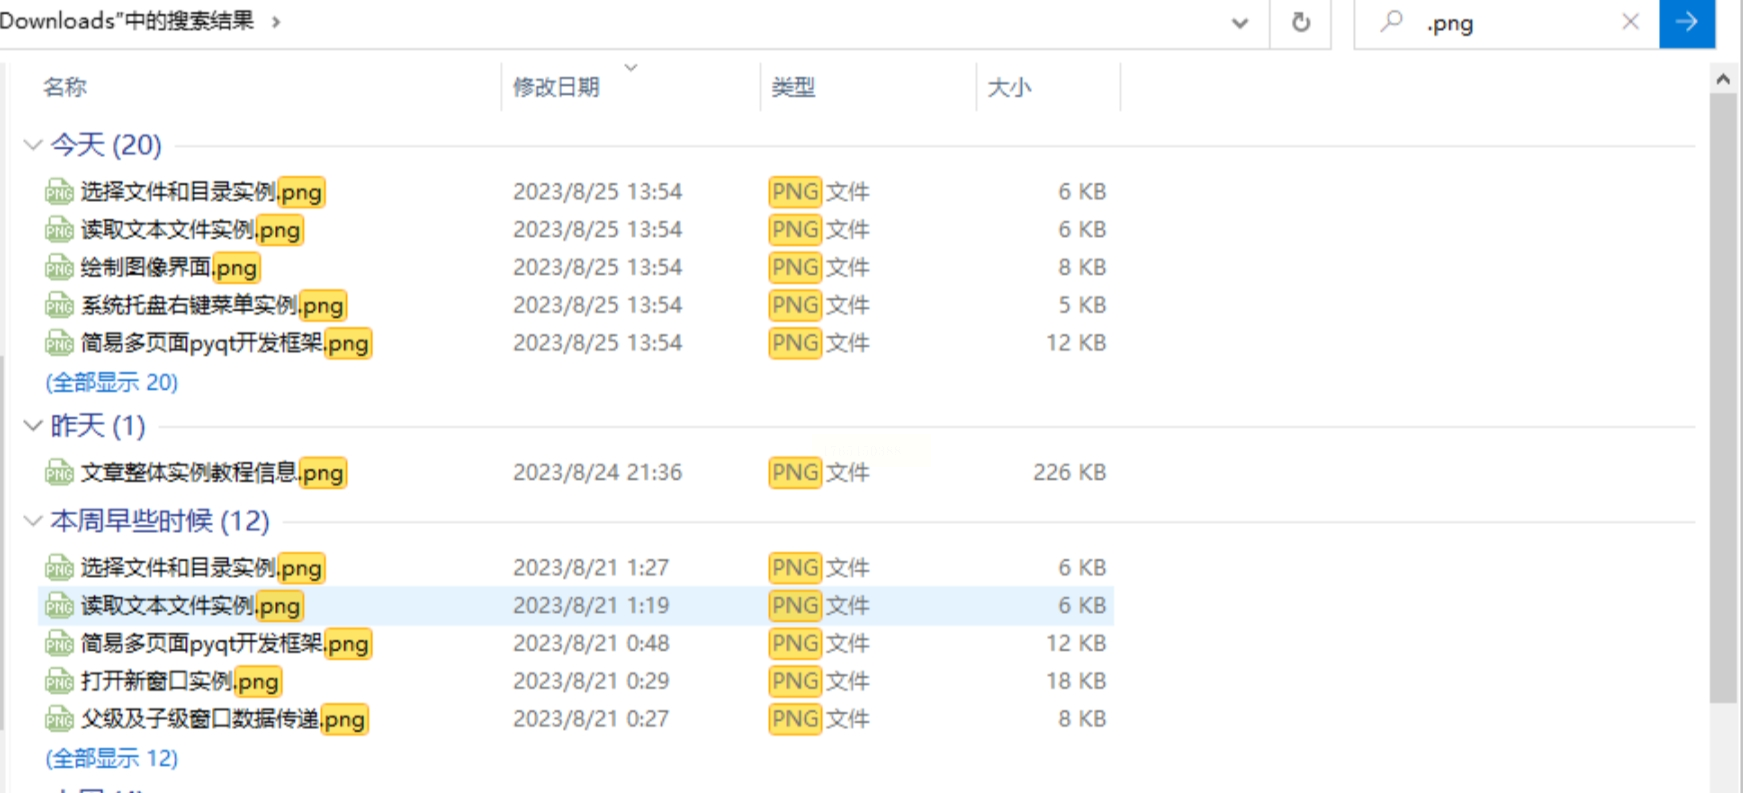The width and height of the screenshot is (1743, 793).
Task: Select the PNG icon of 读取文本文件实例.png dated 1:19
Action: tap(59, 606)
